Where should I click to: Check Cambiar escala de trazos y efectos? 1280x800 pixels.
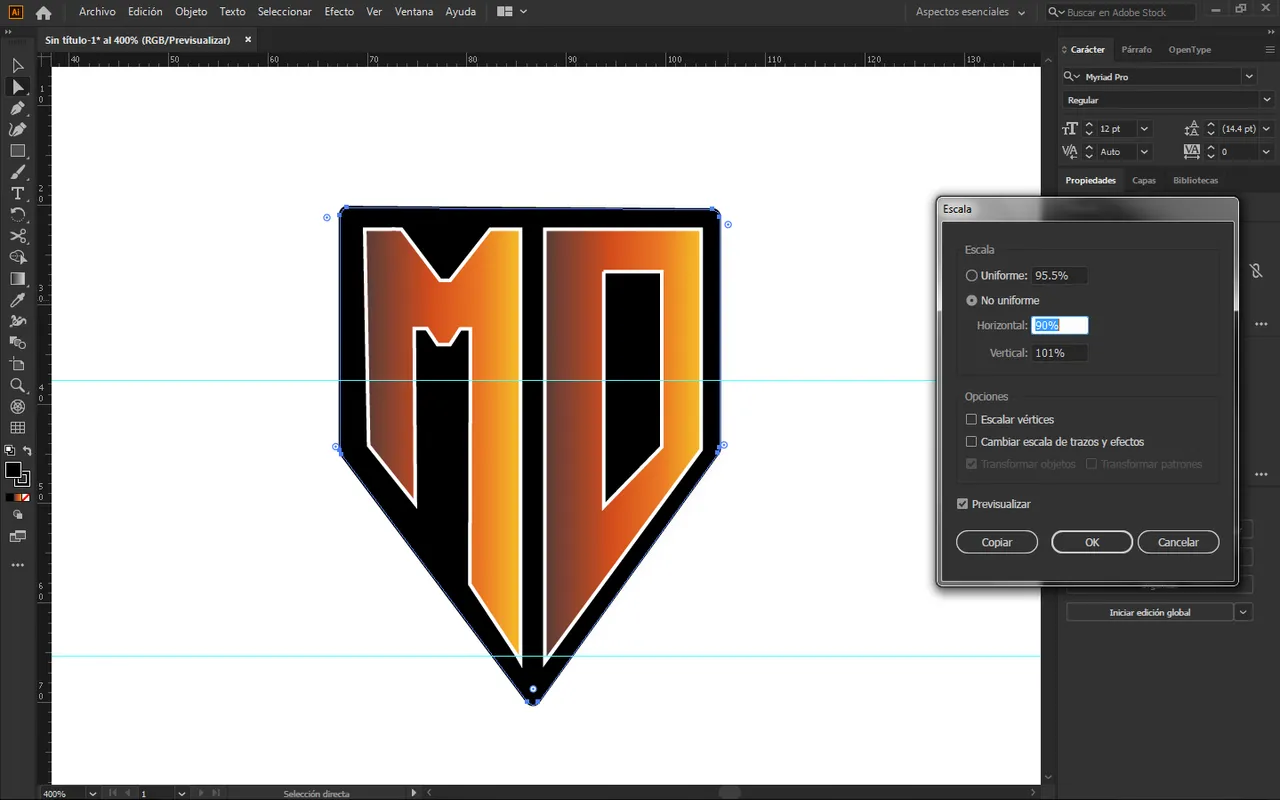[971, 442]
